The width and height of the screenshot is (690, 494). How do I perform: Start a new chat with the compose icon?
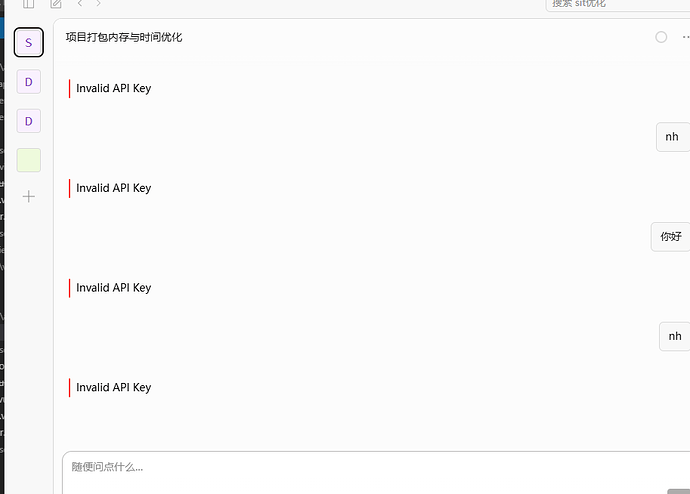pyautogui.click(x=56, y=4)
